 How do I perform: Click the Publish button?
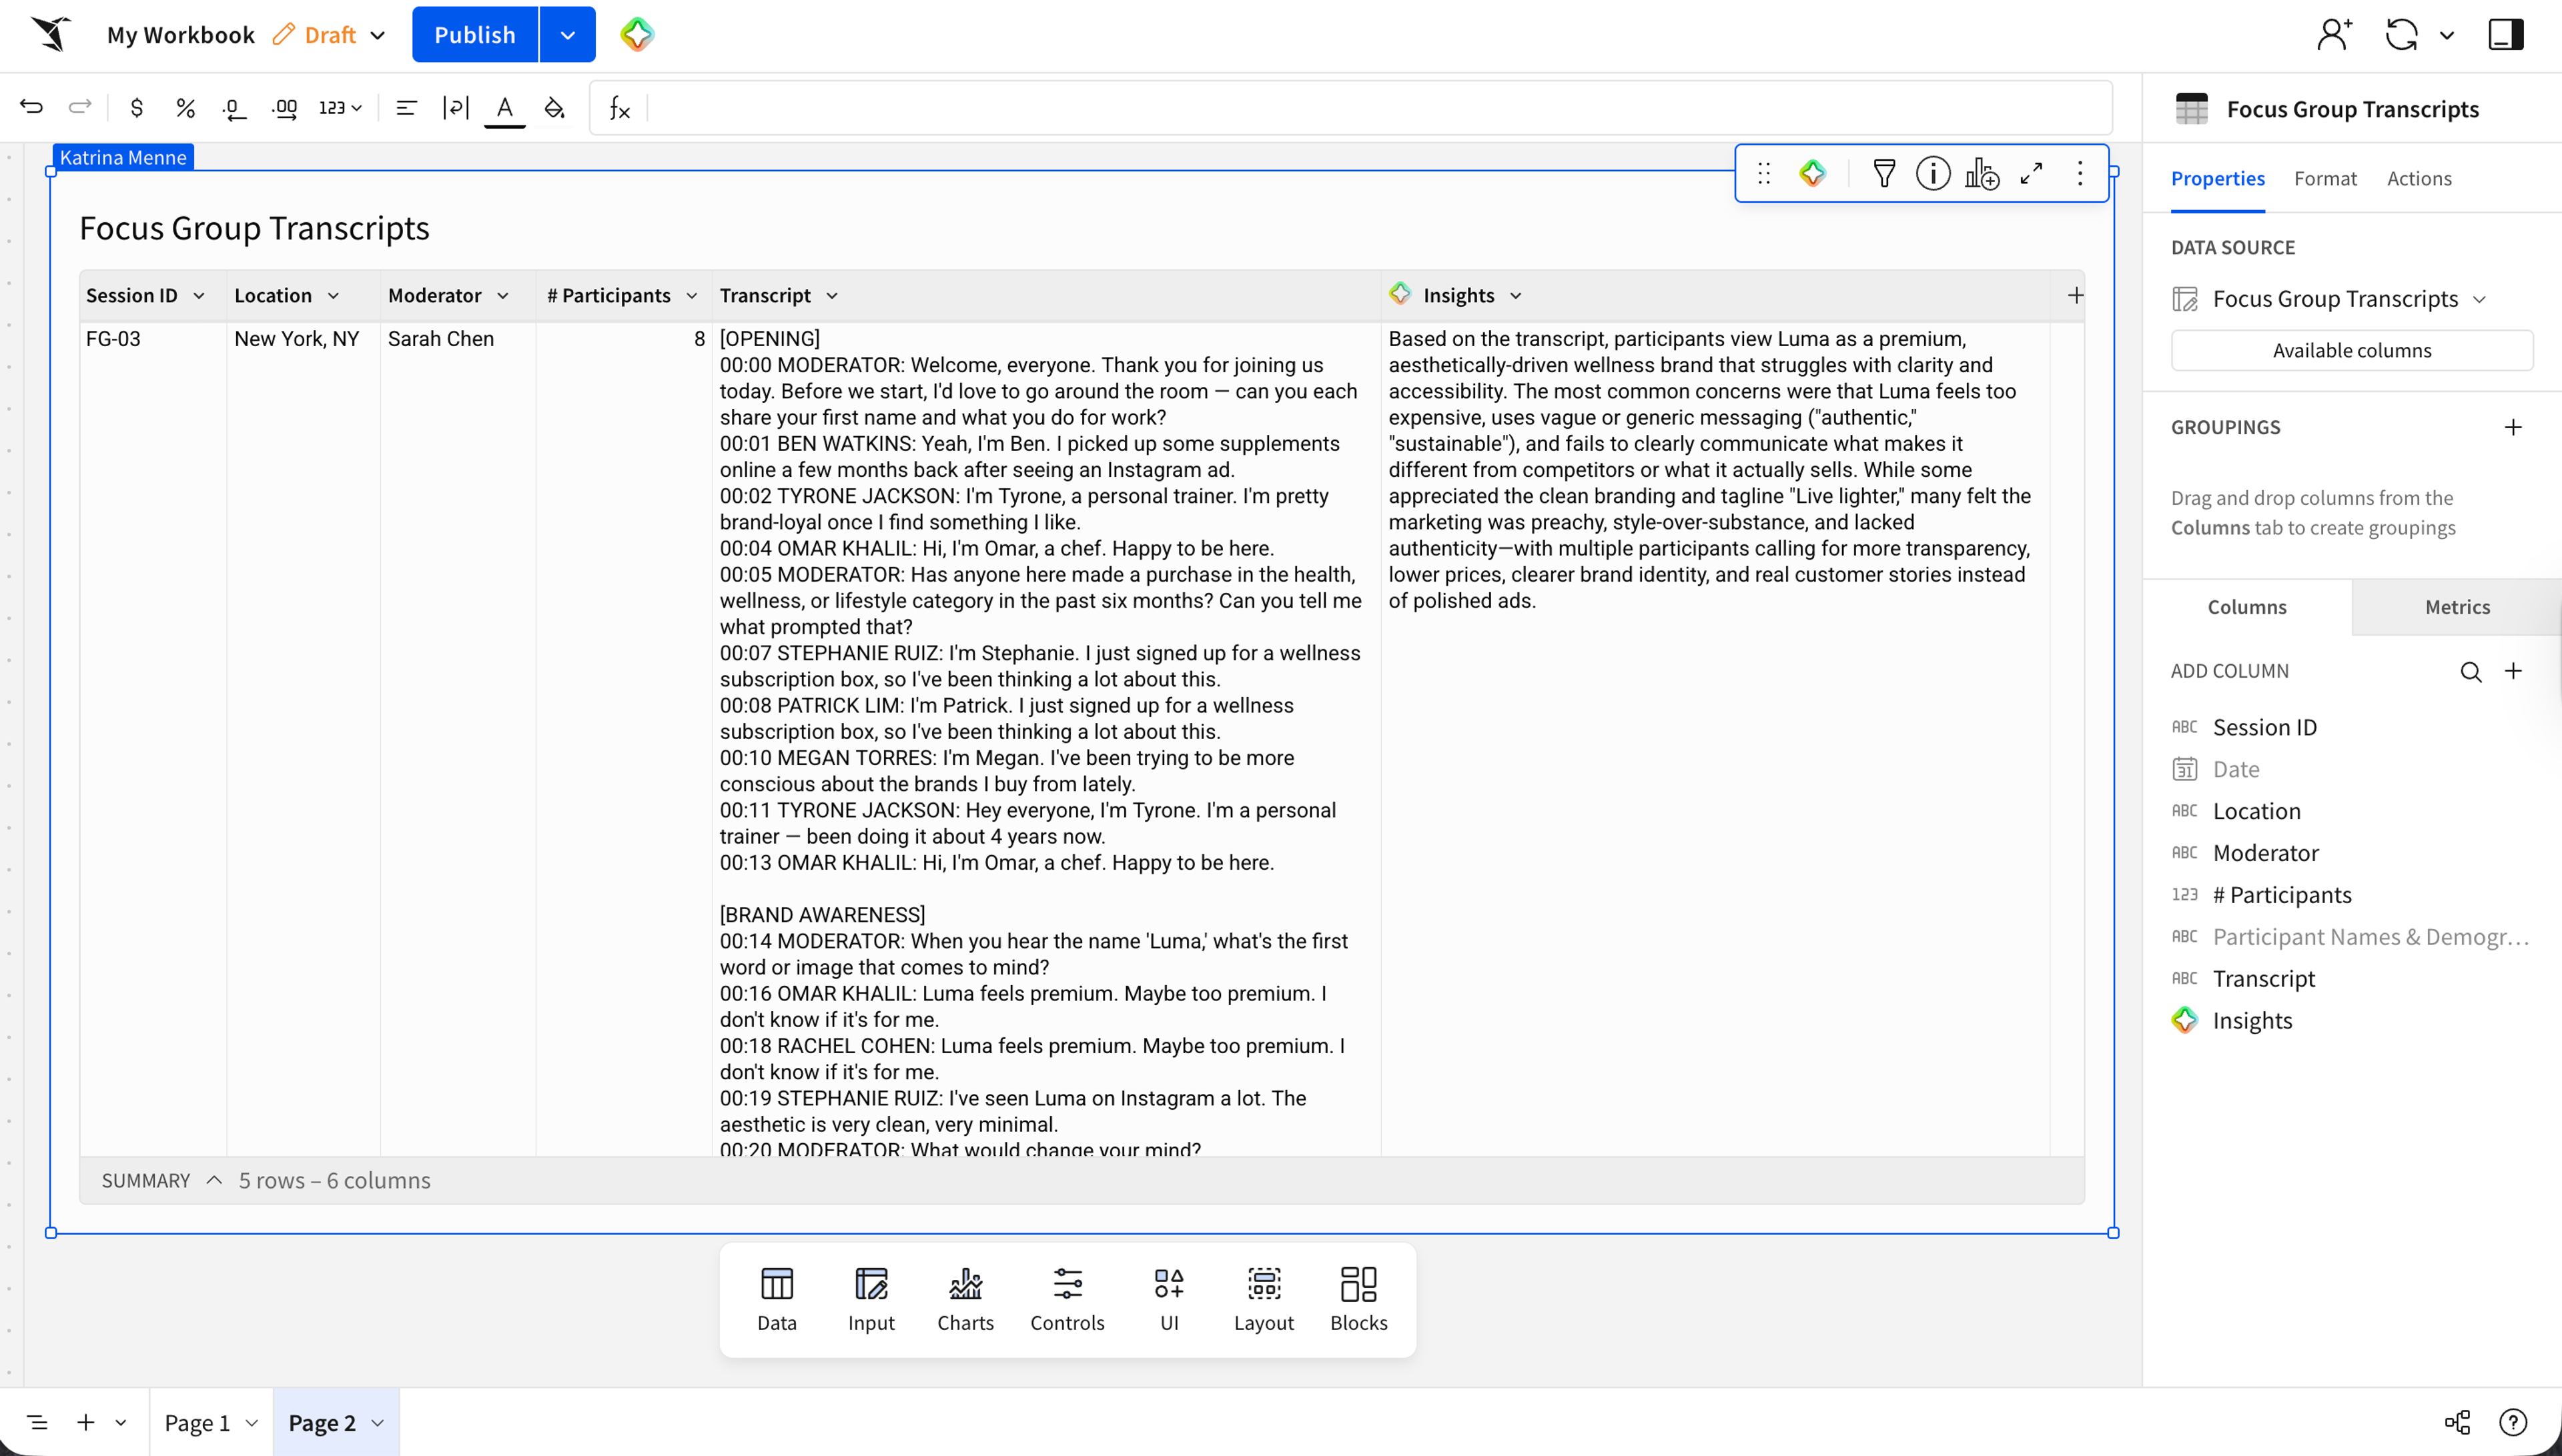(x=475, y=34)
